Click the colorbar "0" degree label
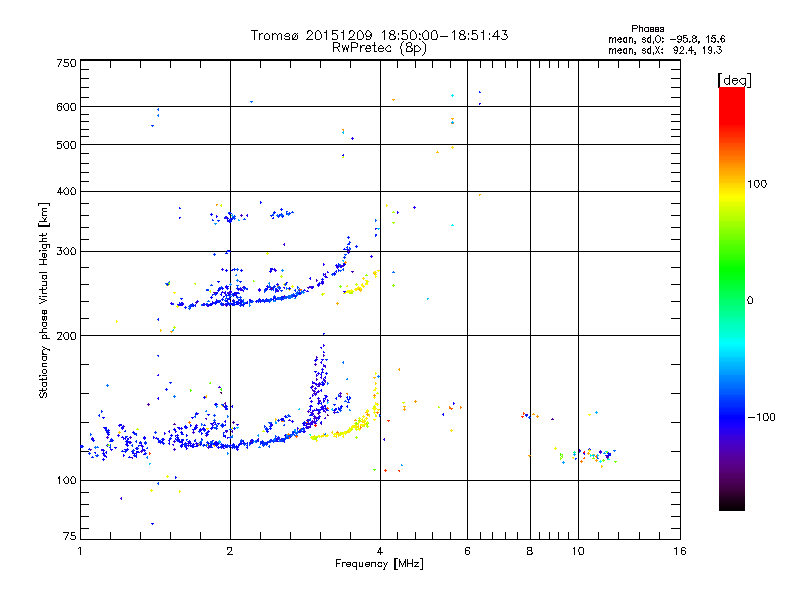800x600 pixels. [749, 301]
